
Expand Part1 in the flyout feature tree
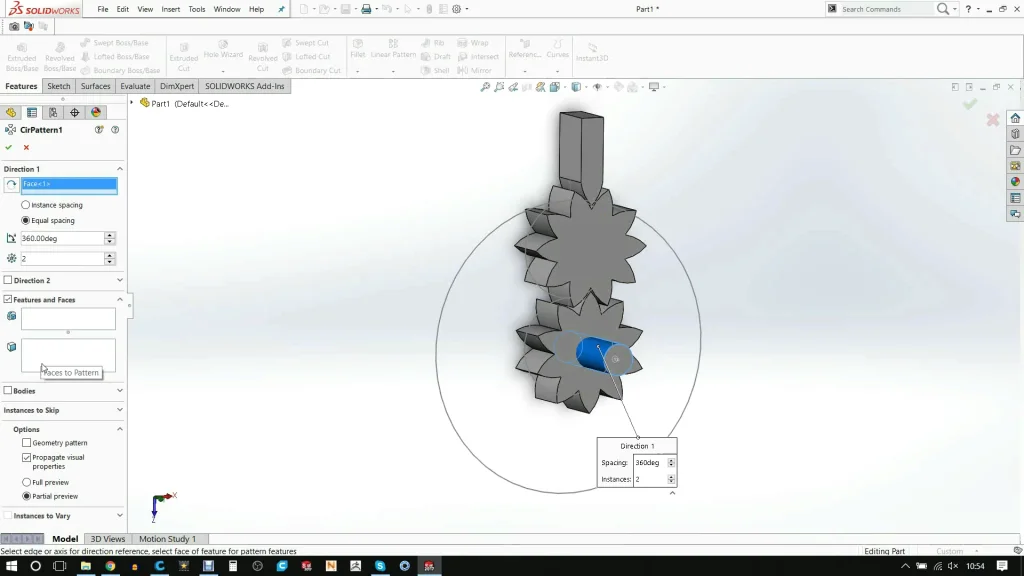pyautogui.click(x=132, y=103)
